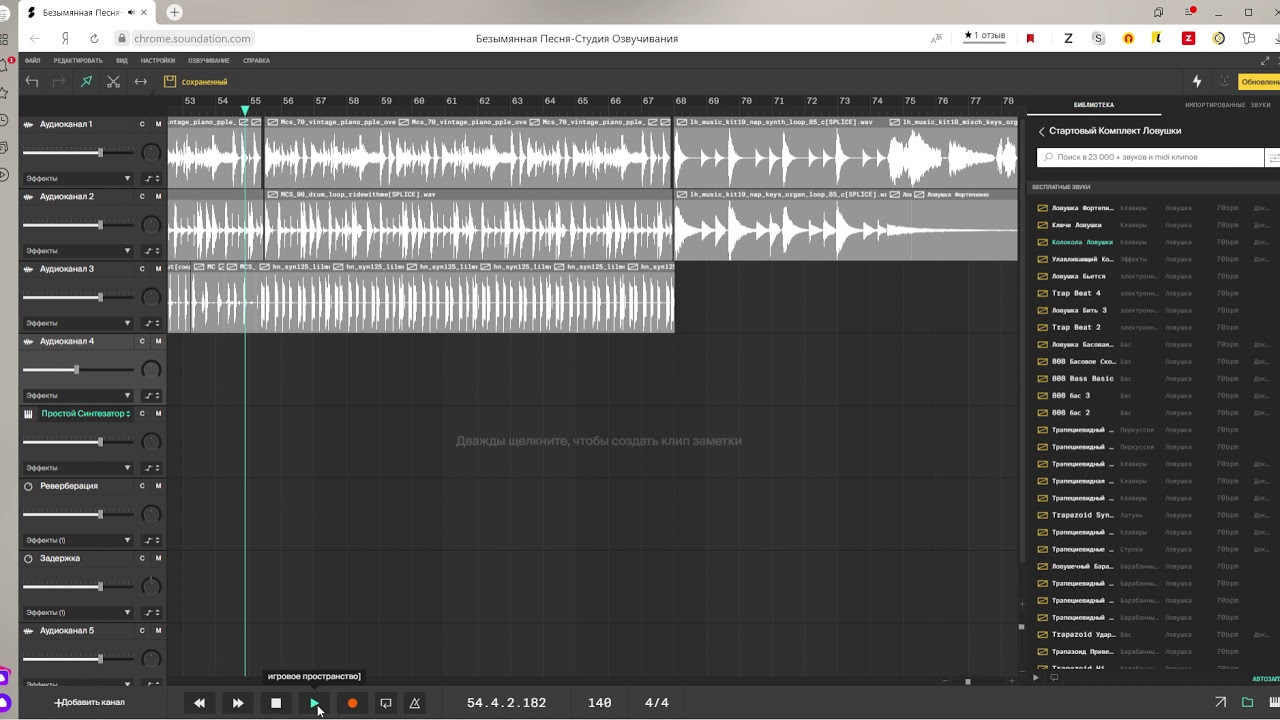Viewport: 1280px width, 720px height.
Task: Open automation selector for Аудиоканал 1
Action: tap(152, 179)
